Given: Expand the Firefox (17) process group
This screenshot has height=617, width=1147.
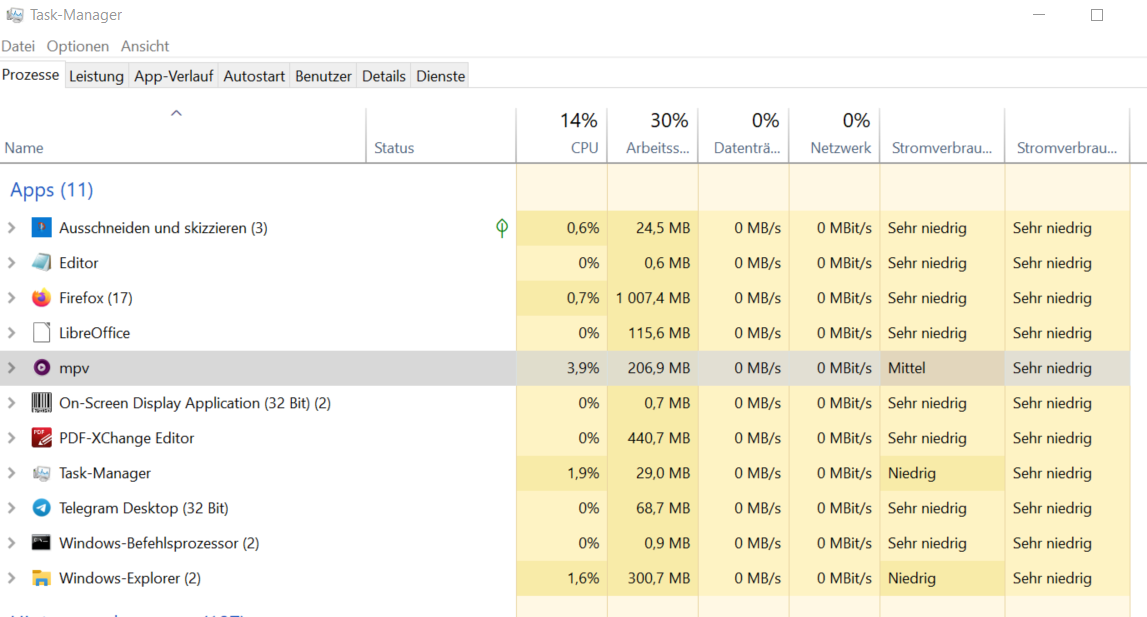Looking at the screenshot, I should click(x=12, y=298).
